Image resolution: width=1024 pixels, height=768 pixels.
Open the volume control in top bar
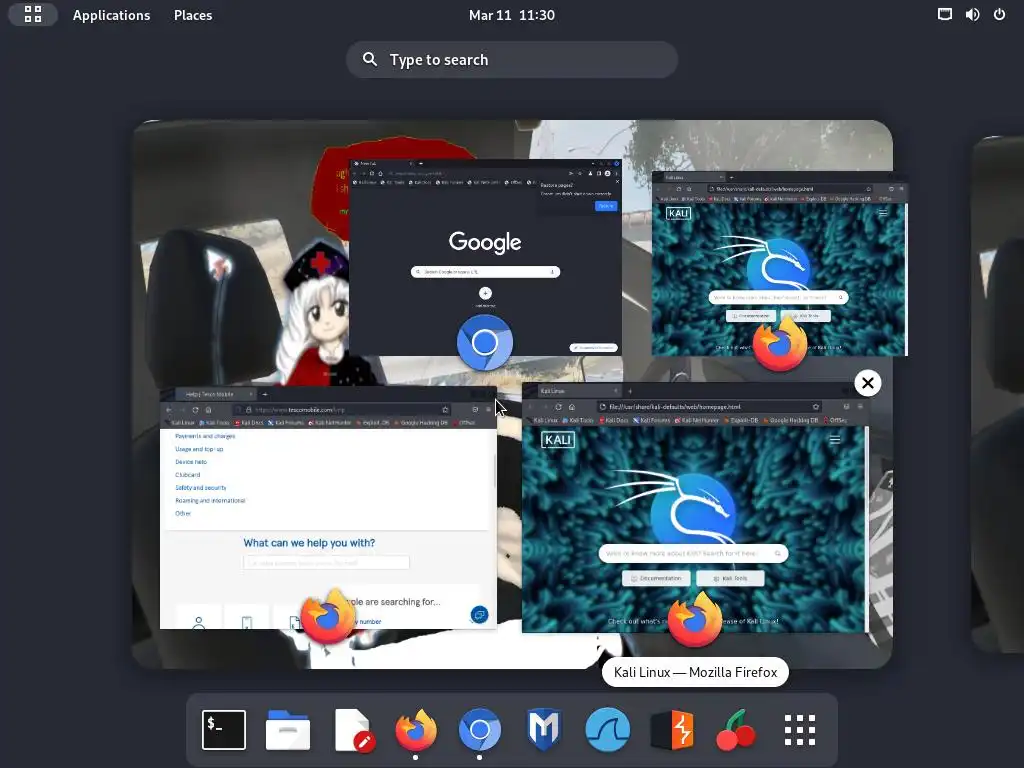[x=972, y=14]
